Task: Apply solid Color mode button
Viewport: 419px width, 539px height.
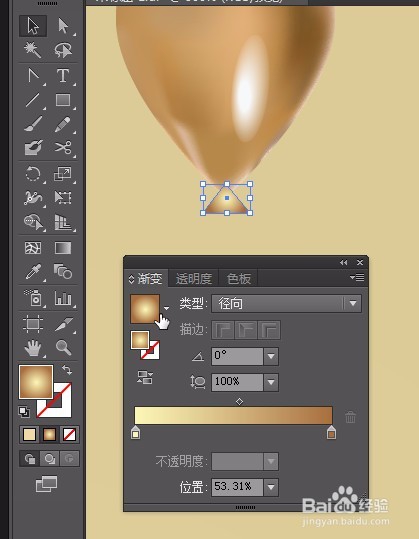Action: pyautogui.click(x=29, y=434)
